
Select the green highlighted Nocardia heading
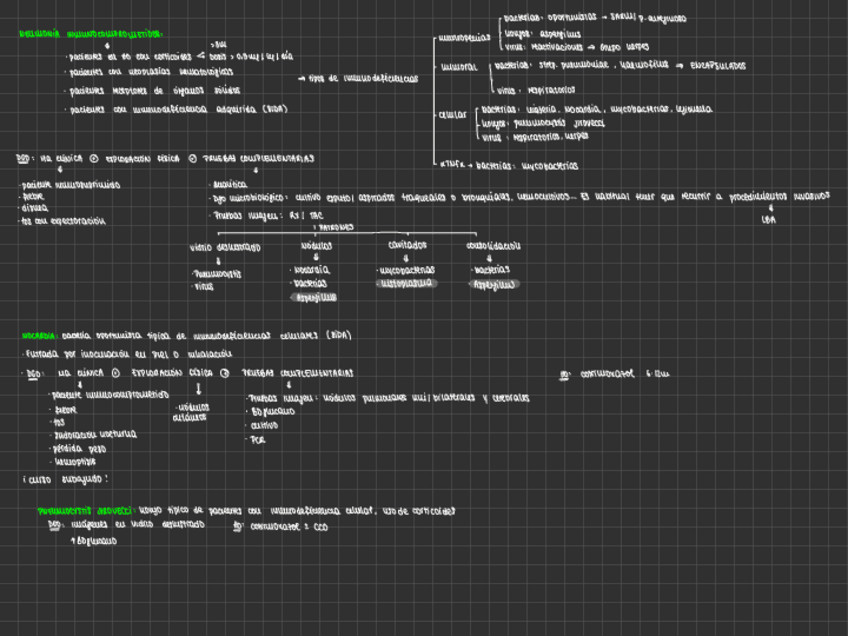tap(38, 336)
